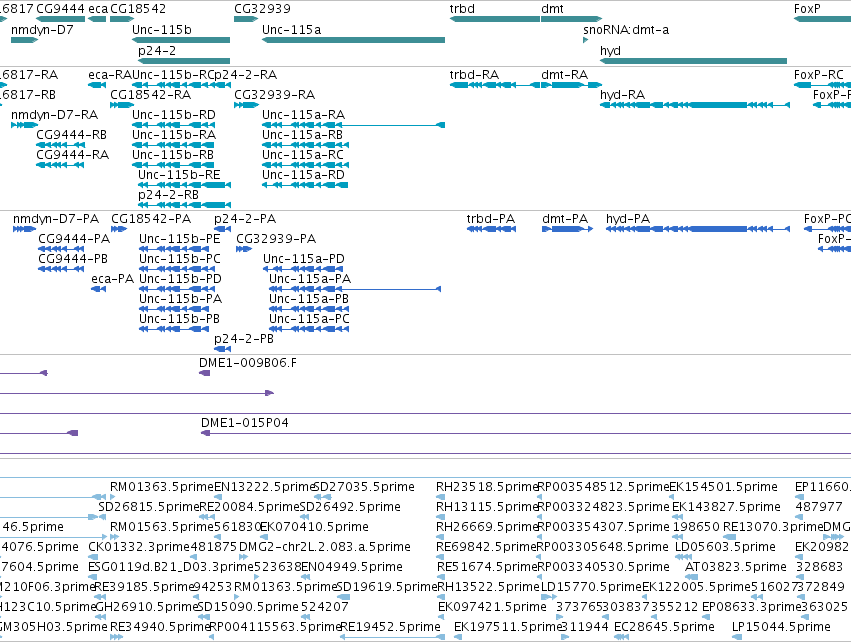Select the eca gene label
This screenshot has height=642, width=851.
(x=98, y=9)
